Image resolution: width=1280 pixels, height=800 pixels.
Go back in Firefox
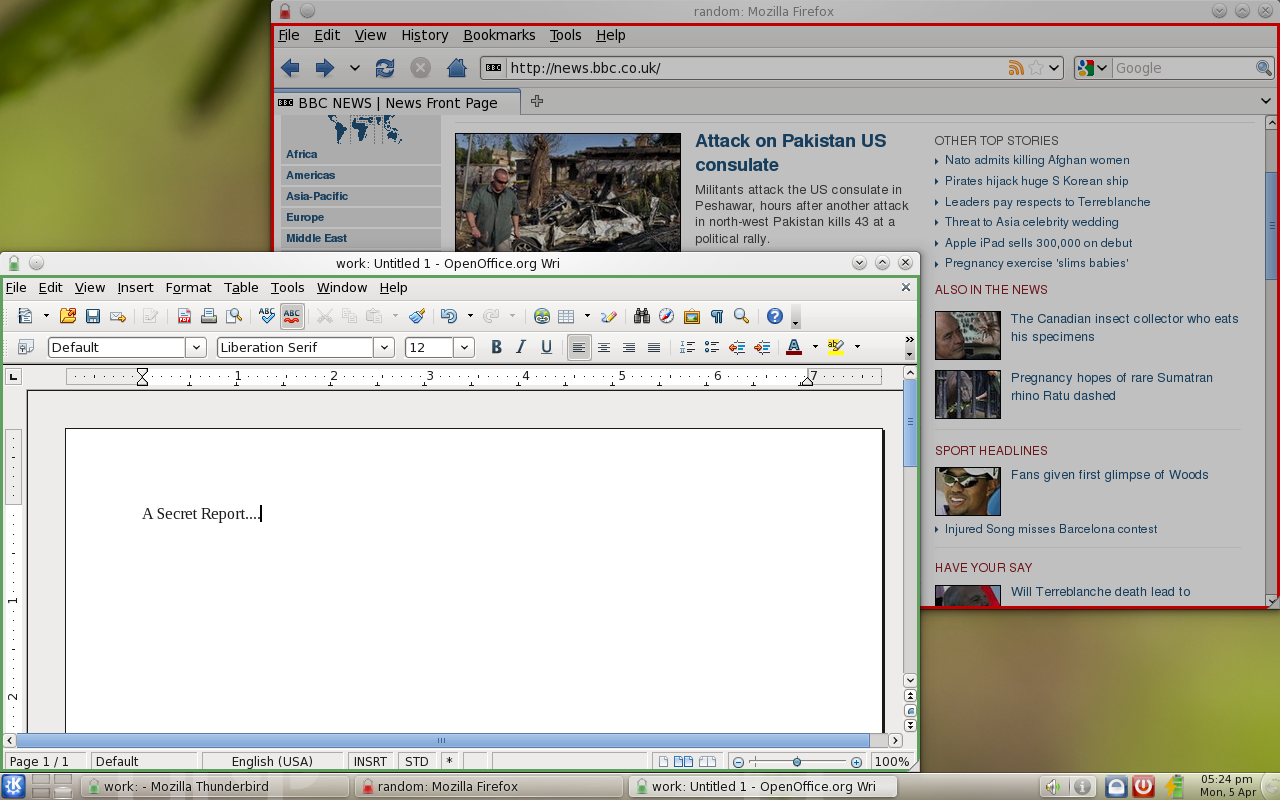[290, 68]
